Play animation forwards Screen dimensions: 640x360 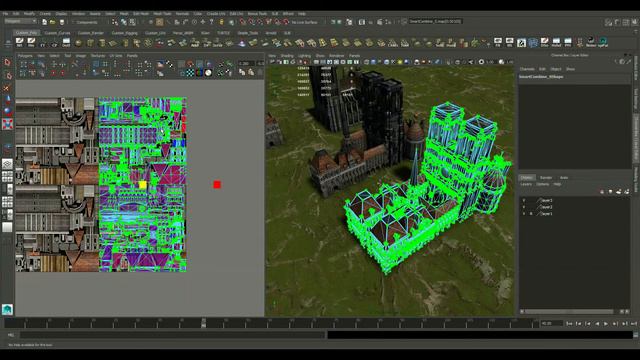[x=606, y=323]
